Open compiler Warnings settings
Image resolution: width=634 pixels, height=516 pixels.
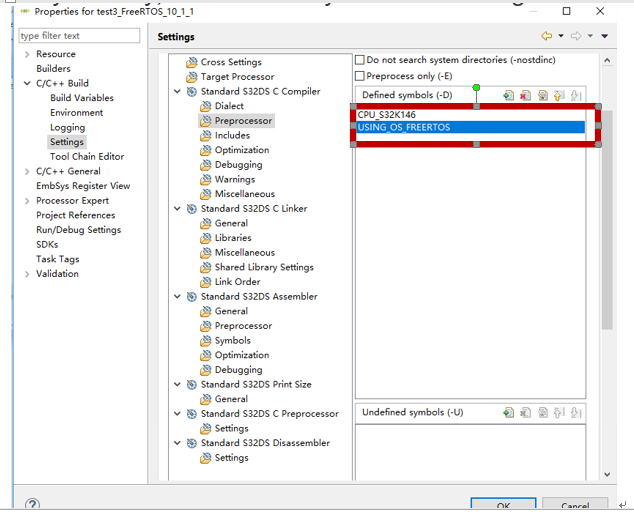(x=235, y=180)
